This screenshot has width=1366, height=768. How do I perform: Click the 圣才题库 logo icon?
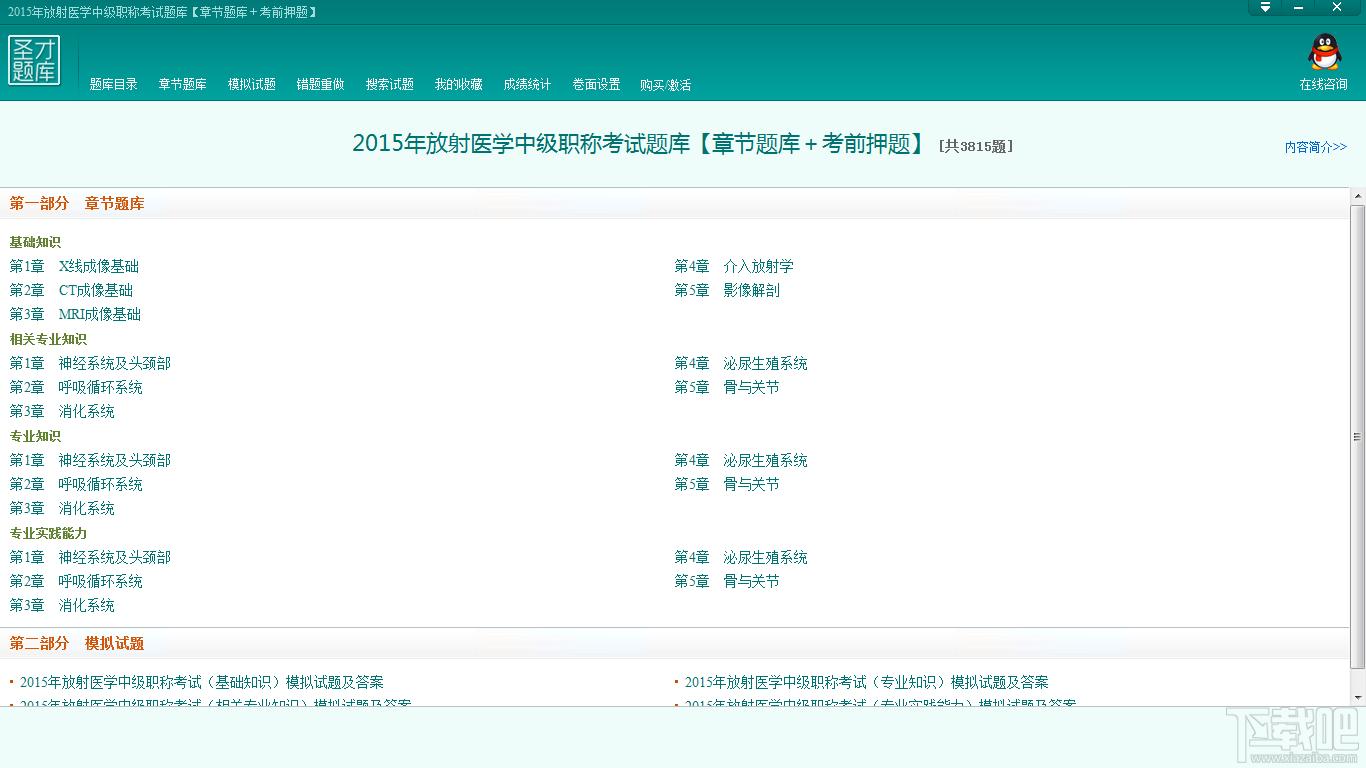coord(34,60)
